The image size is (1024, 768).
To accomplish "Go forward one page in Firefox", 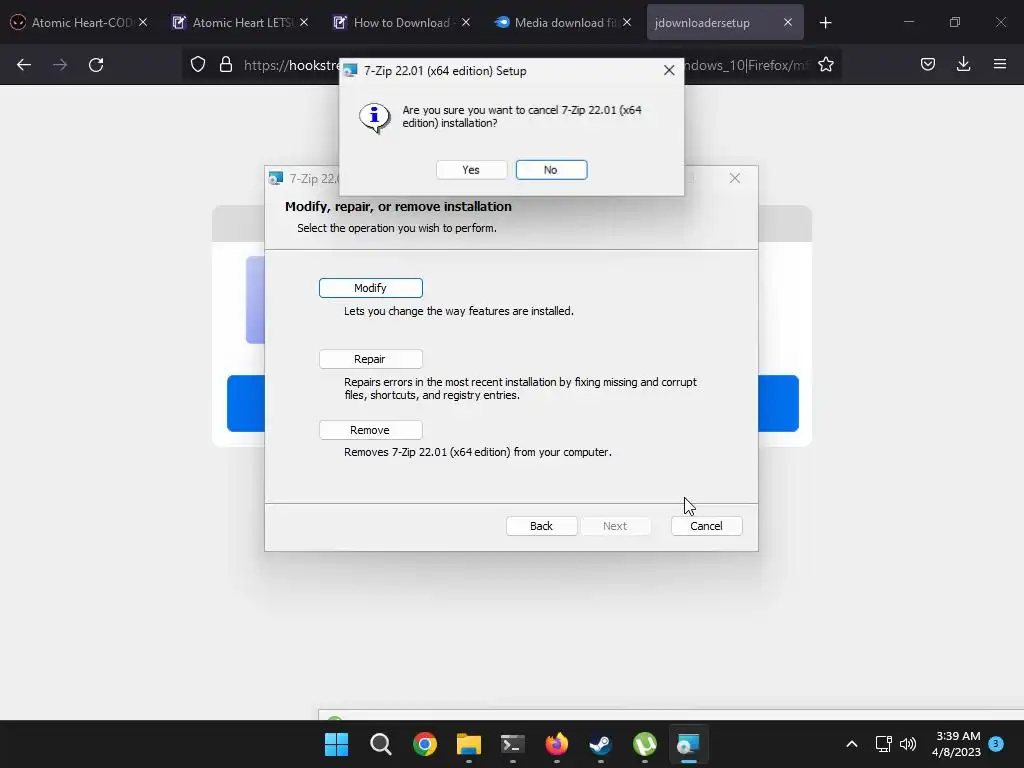I will tap(60, 65).
